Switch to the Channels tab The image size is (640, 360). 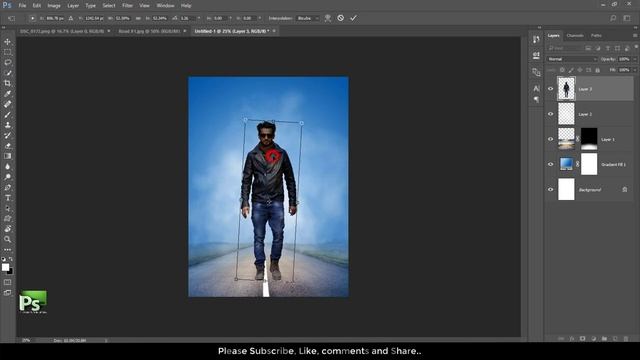pos(575,36)
